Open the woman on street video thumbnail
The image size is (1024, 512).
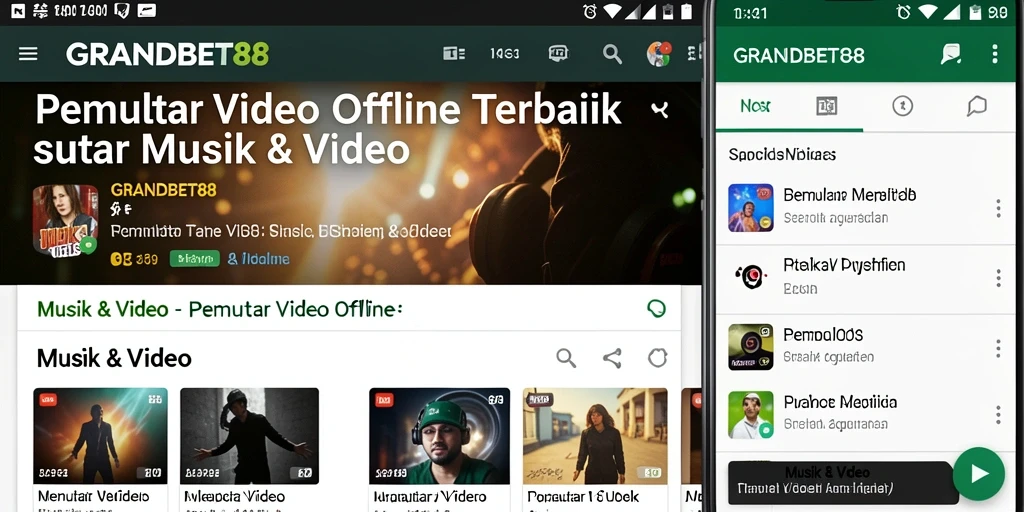tap(595, 436)
